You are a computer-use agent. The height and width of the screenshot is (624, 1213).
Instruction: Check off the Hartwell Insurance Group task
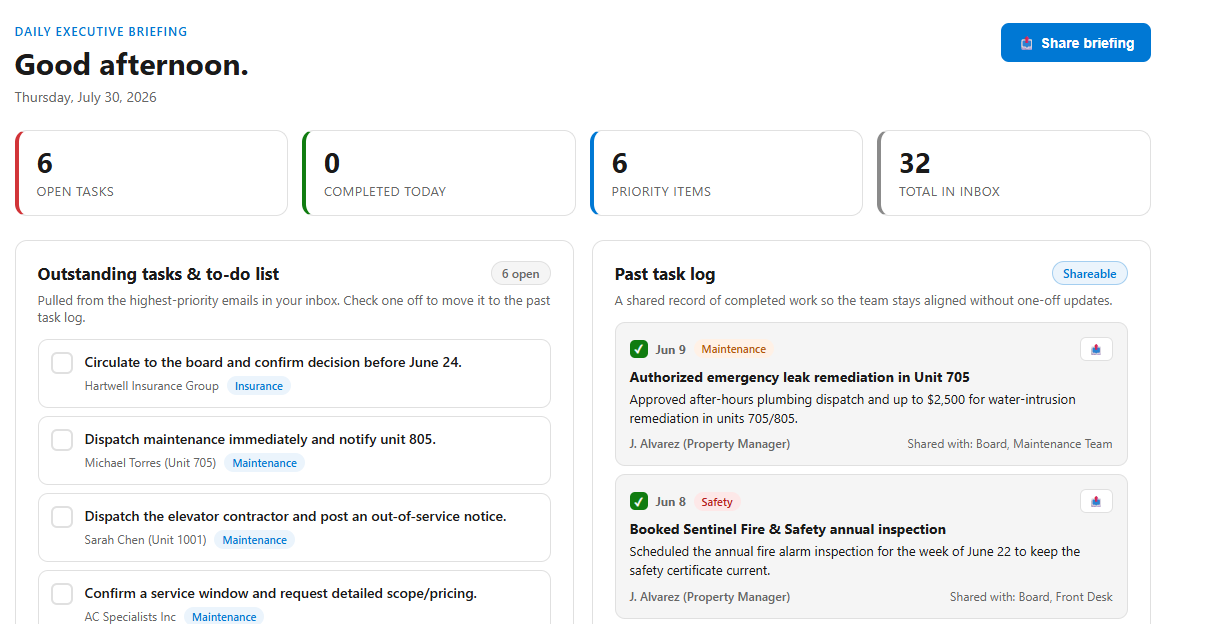pos(62,363)
